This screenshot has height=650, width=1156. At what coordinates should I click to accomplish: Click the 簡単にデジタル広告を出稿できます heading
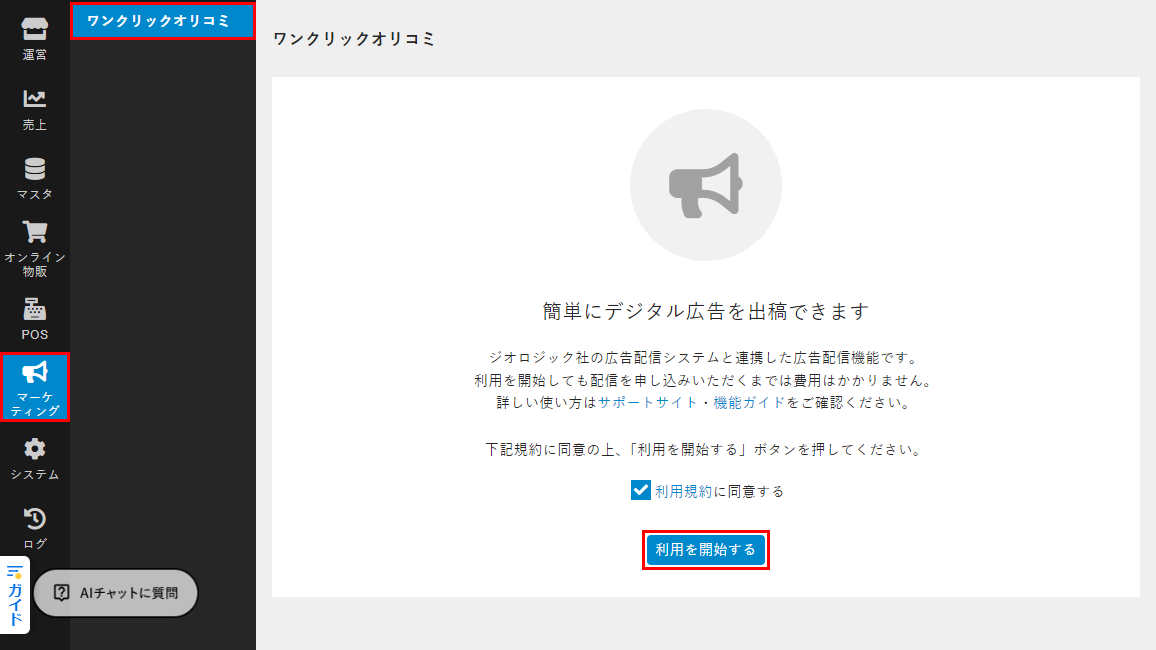tap(705, 311)
